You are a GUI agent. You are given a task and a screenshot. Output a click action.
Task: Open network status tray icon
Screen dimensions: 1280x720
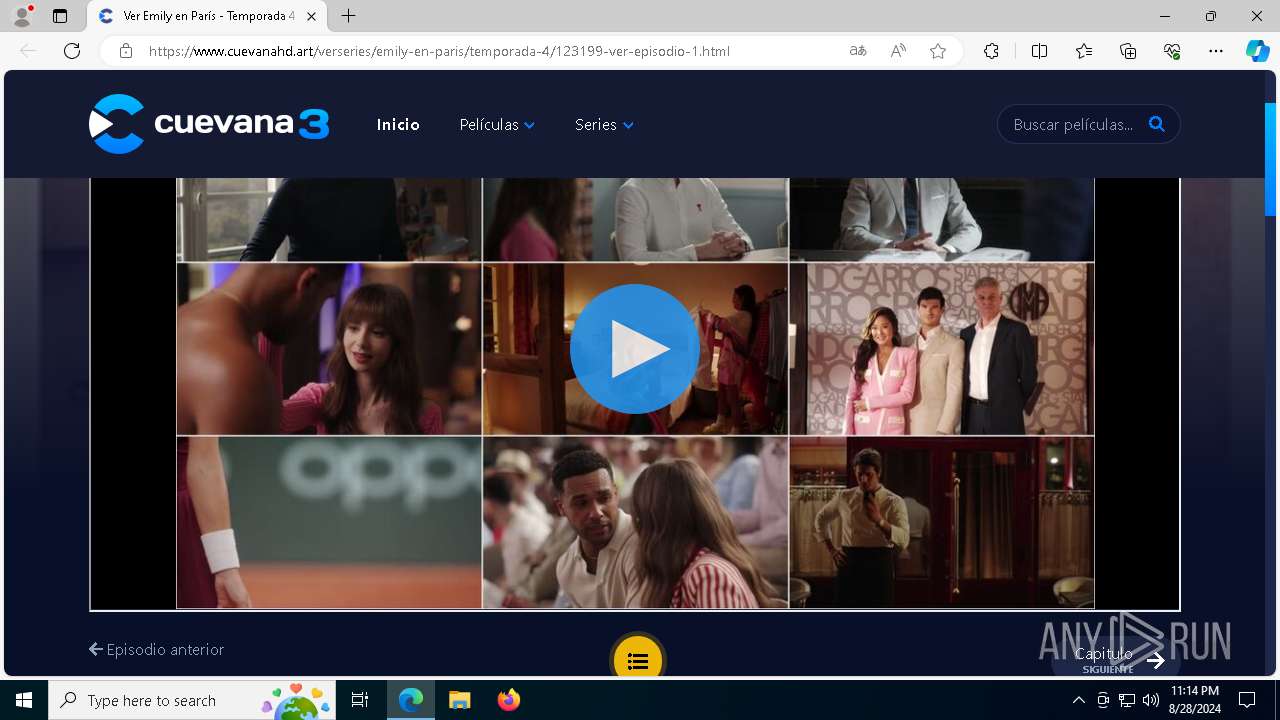[1127, 700]
